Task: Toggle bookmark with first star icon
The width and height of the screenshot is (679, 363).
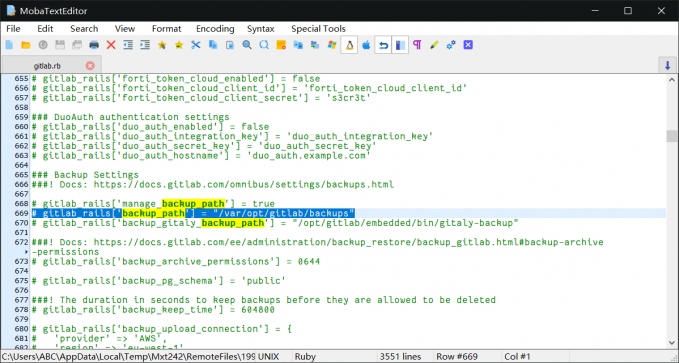Action: pos(162,45)
